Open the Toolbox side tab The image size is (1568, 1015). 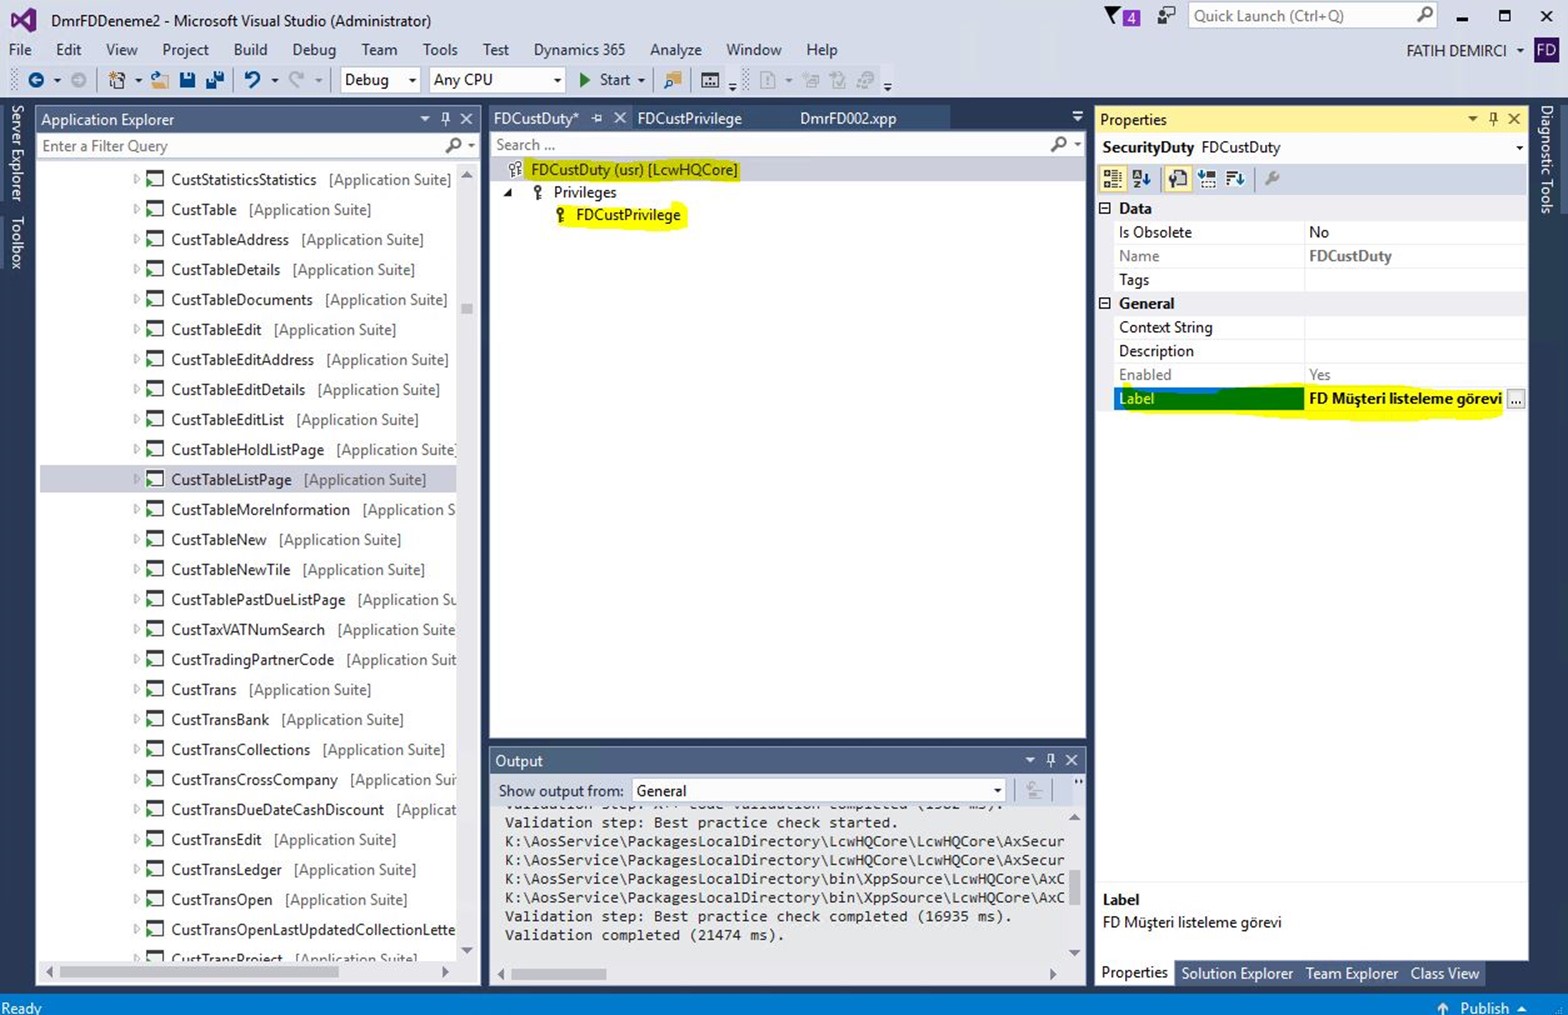16,243
